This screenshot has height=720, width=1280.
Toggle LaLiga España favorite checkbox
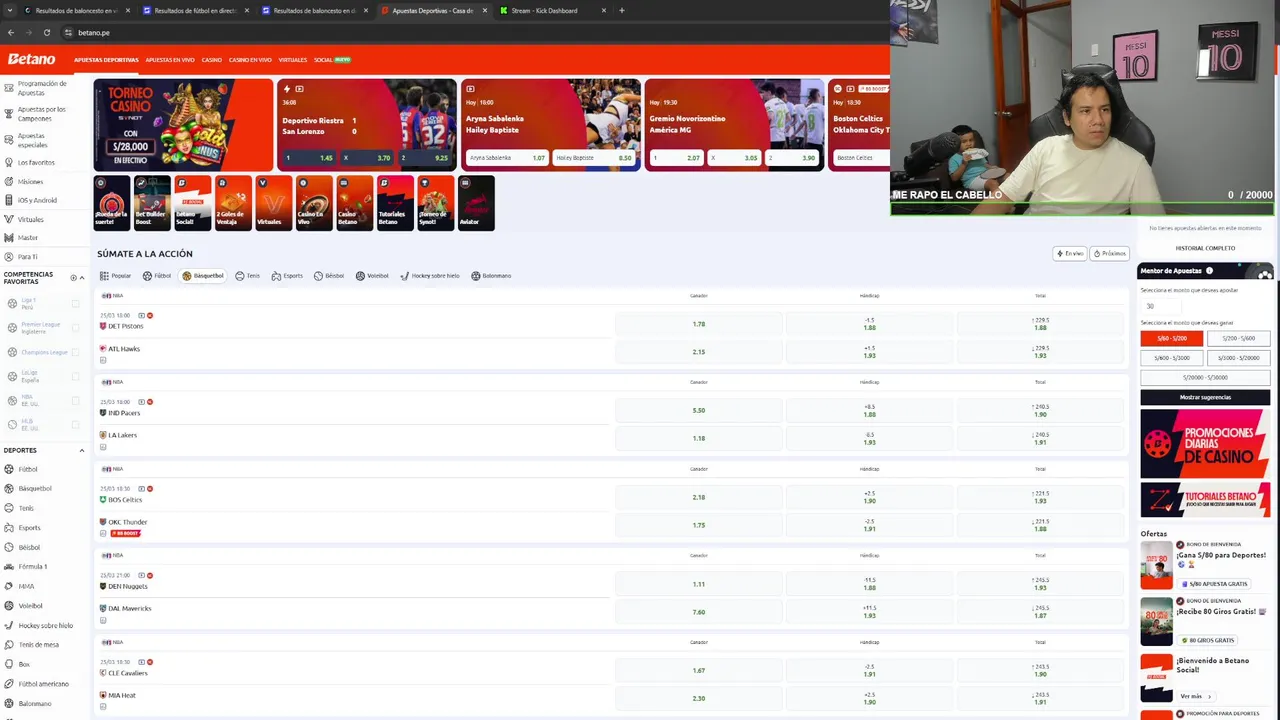click(x=76, y=376)
